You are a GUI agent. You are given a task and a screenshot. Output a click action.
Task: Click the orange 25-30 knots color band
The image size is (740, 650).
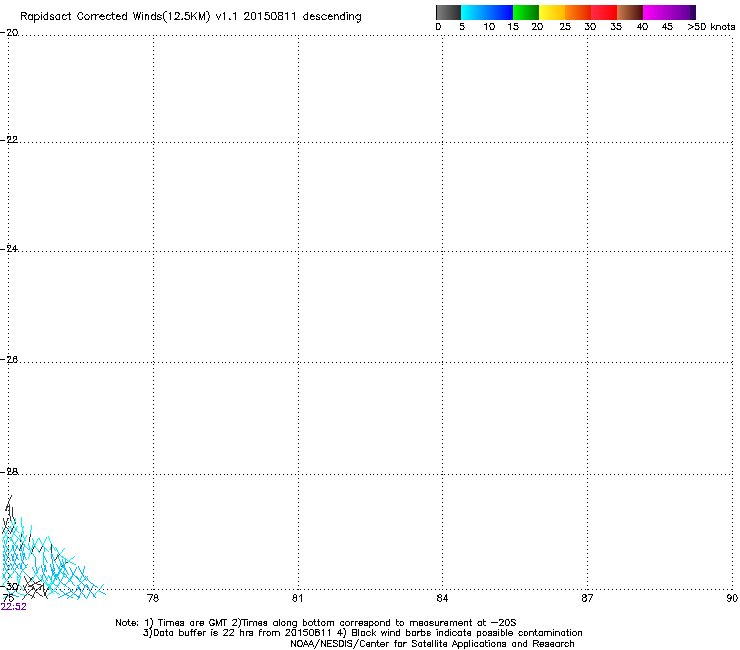[578, 12]
